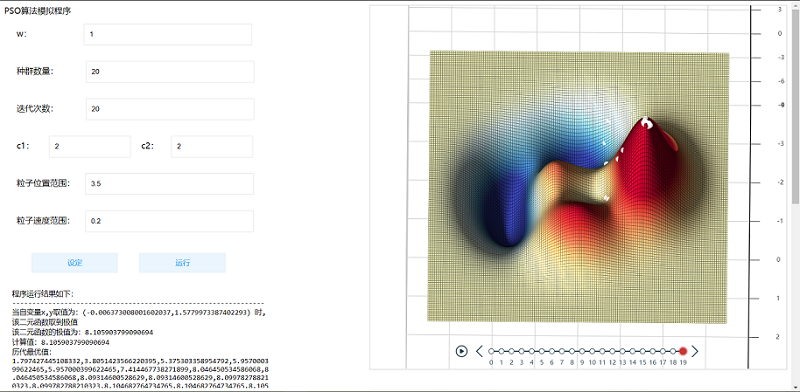Viewport: 800px width, 392px height.
Task: Go to previous timeline step arrow
Action: click(479, 351)
